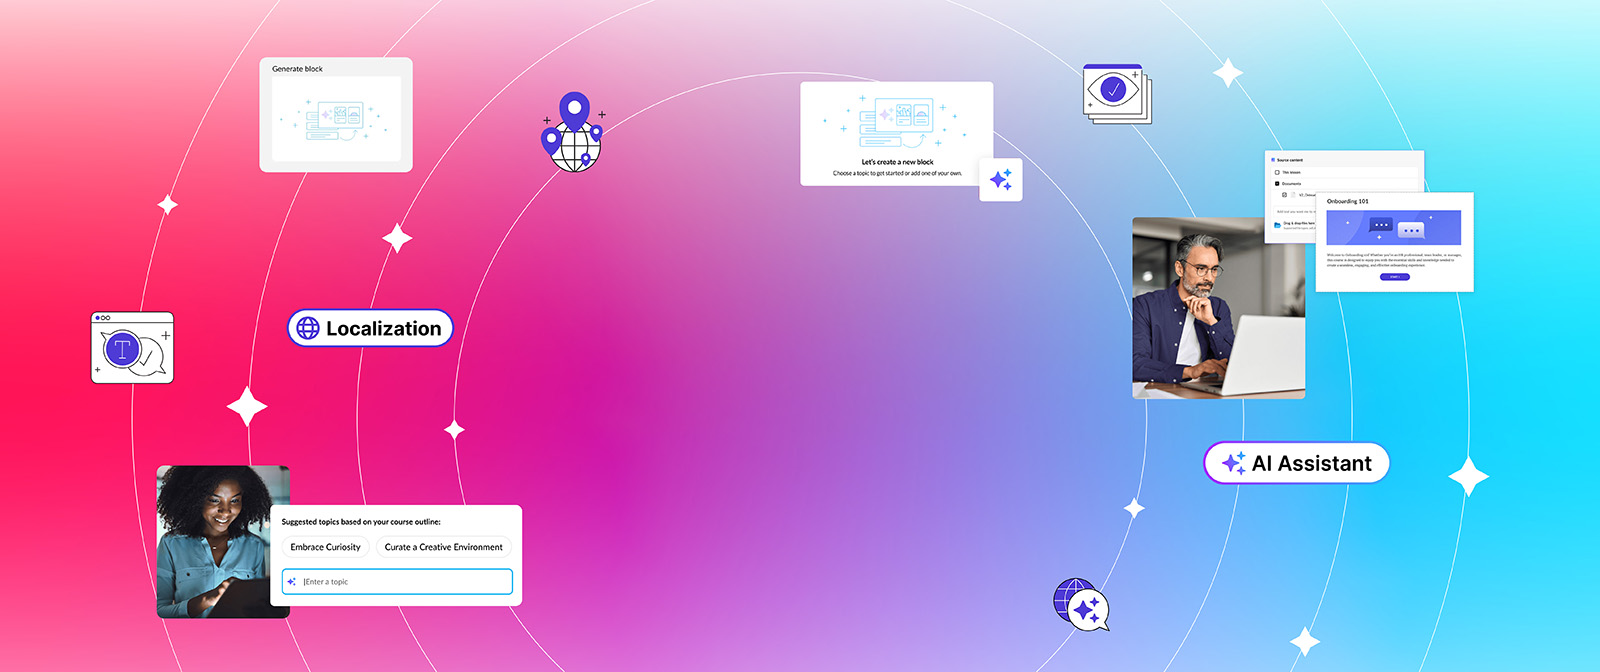Click the sparkle icon in topic field
Image resolution: width=1600 pixels, height=672 pixels.
pyautogui.click(x=292, y=581)
